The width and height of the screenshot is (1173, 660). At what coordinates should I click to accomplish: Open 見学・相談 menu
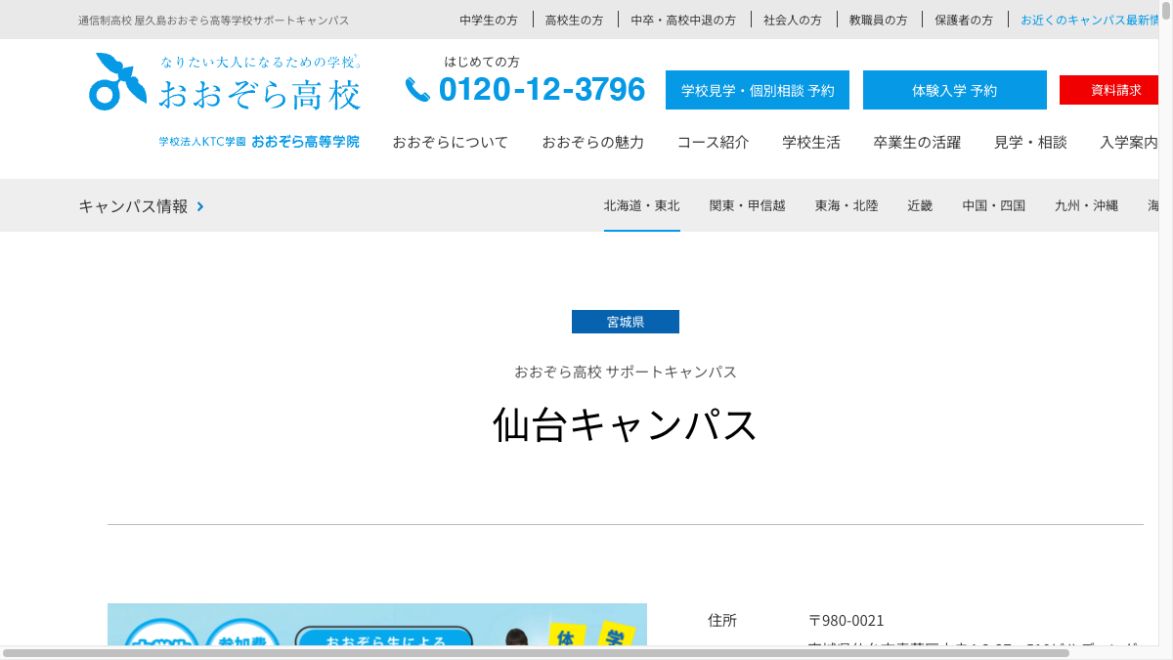(x=1030, y=142)
